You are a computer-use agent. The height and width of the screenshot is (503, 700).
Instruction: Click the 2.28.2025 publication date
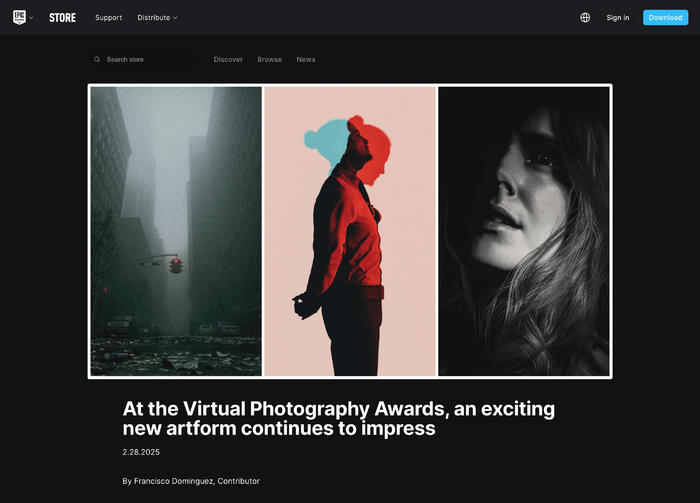140,452
